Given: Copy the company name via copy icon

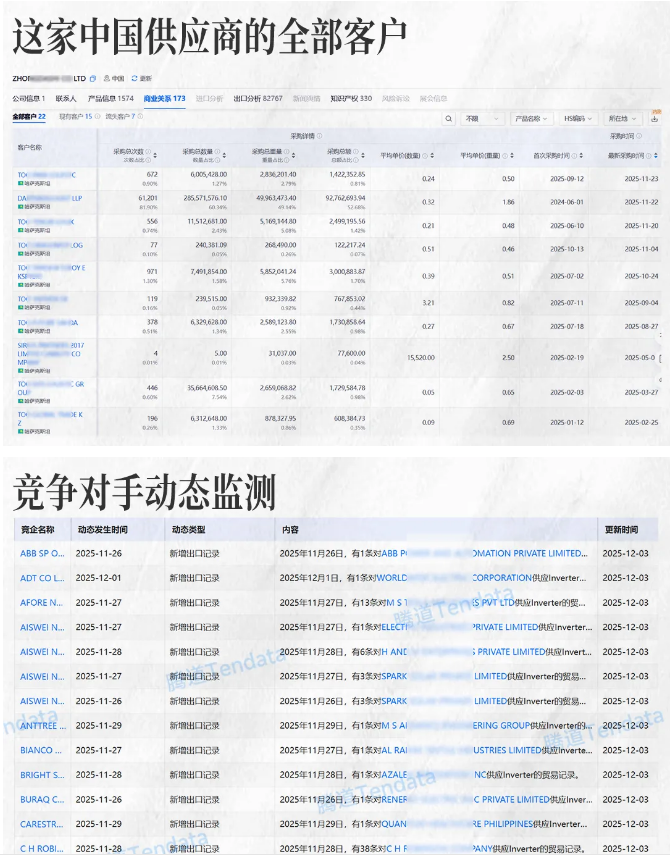Looking at the screenshot, I should pyautogui.click(x=93, y=78).
